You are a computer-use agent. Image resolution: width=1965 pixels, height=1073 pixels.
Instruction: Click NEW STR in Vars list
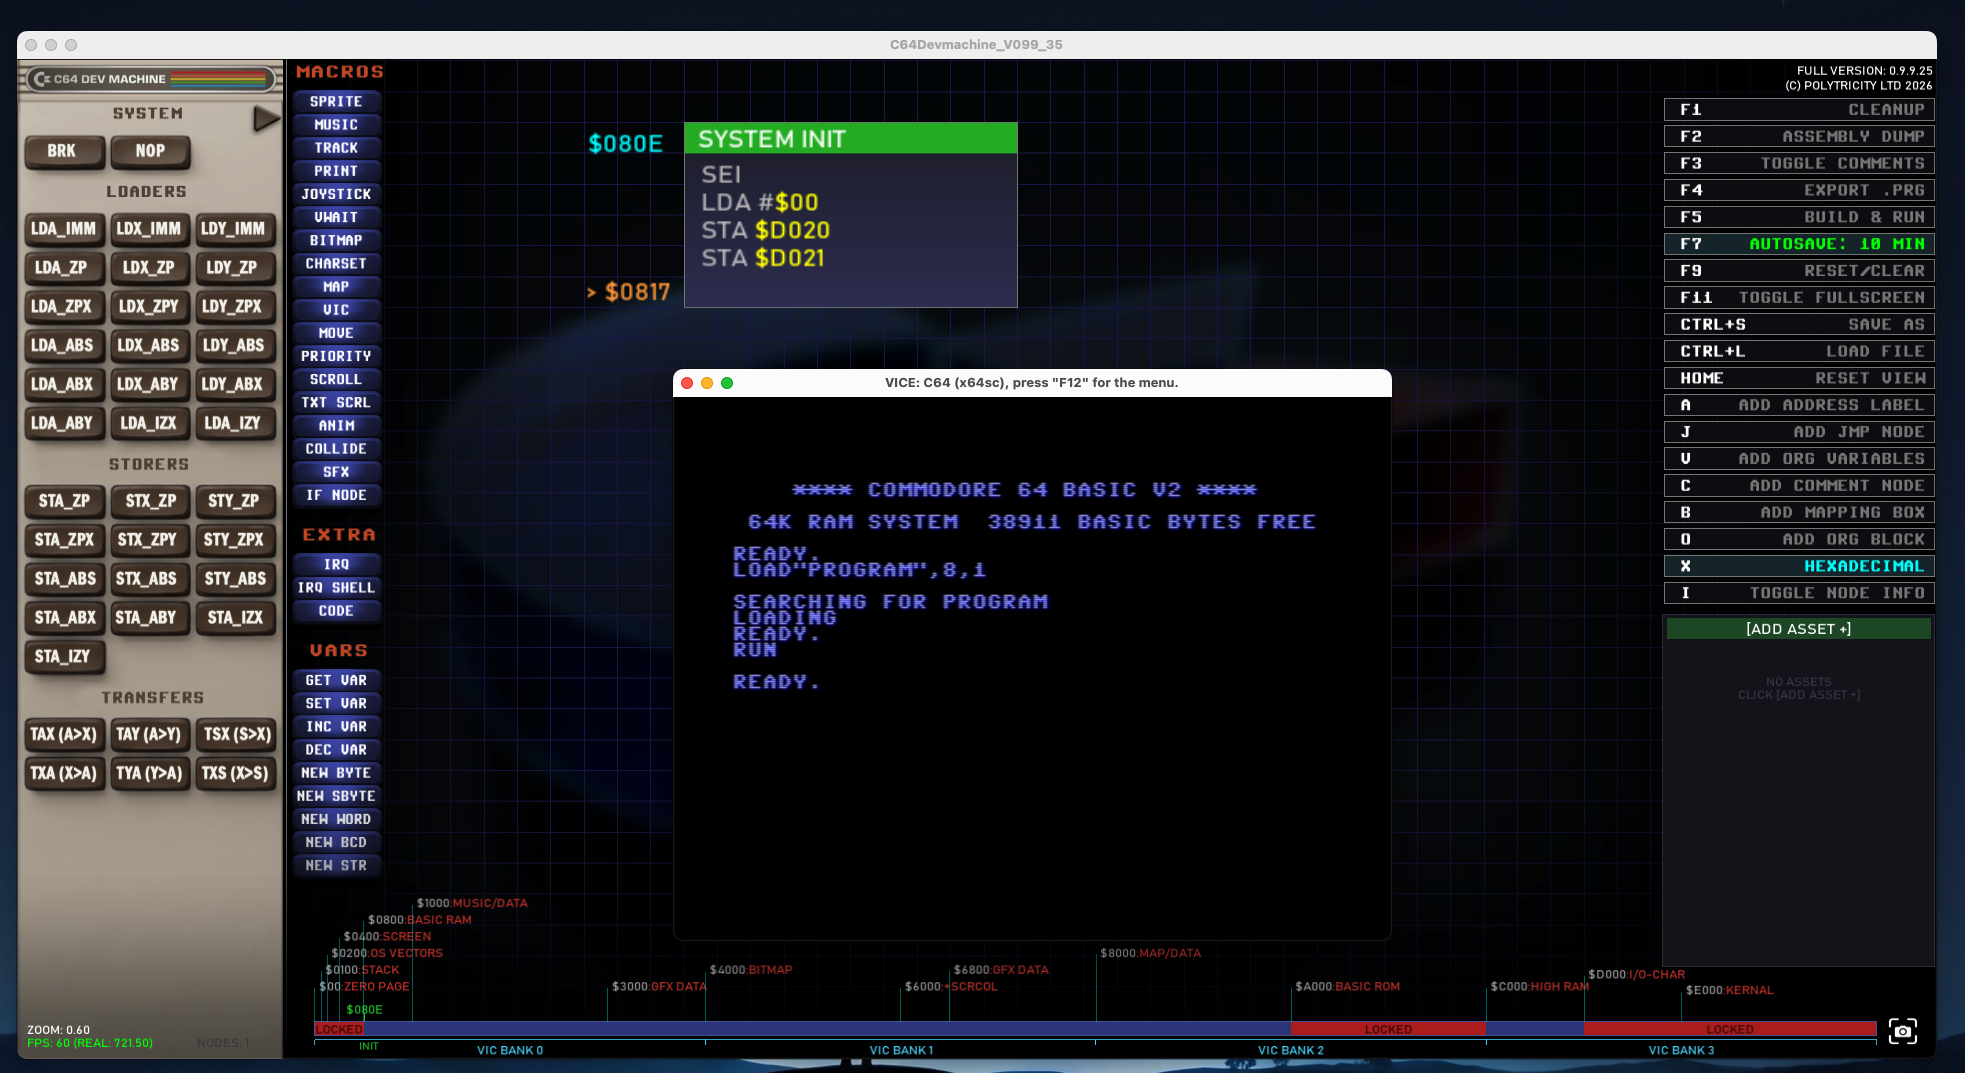tap(336, 866)
